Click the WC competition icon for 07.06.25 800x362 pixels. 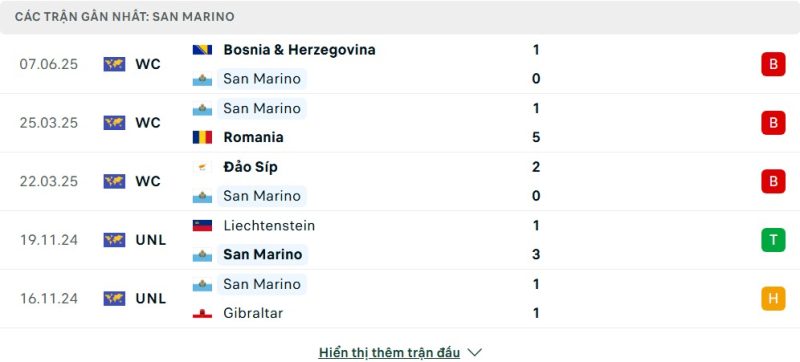click(x=114, y=64)
